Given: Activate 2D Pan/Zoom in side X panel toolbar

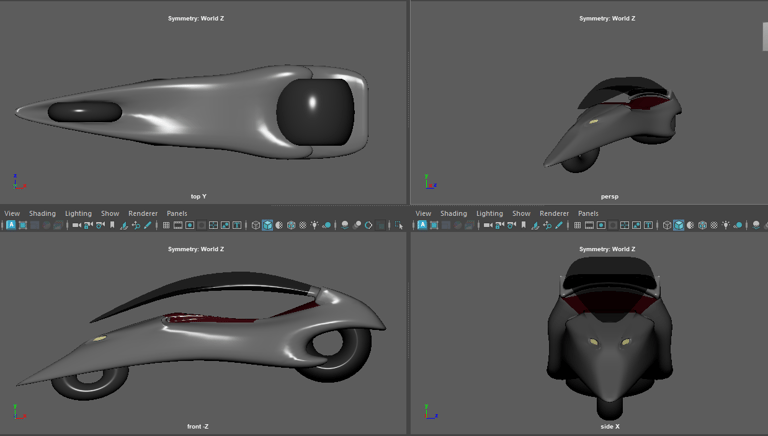Looking at the screenshot, I should [547, 225].
